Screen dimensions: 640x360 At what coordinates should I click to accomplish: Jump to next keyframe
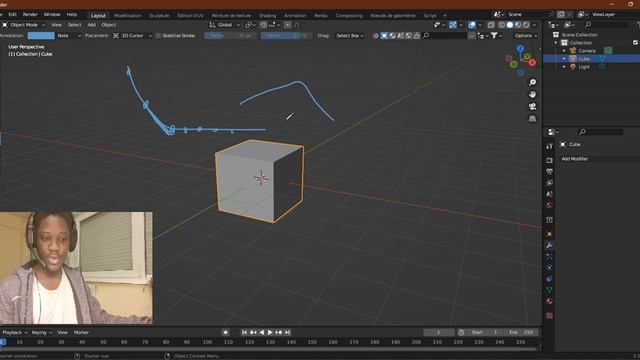(x=279, y=333)
